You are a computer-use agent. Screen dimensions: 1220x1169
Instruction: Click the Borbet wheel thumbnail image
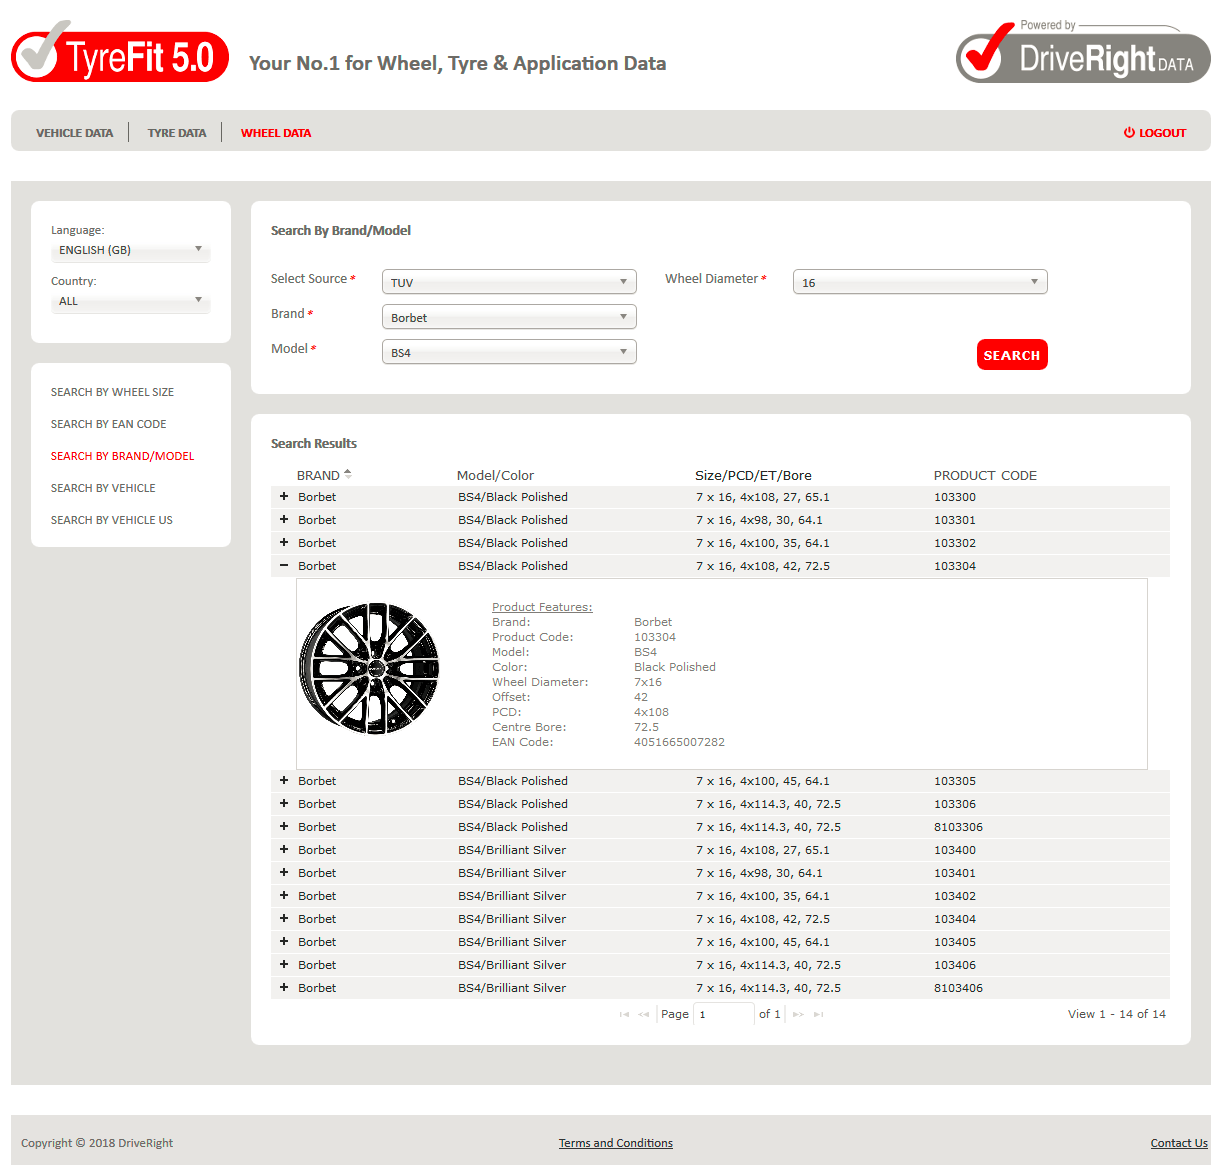pos(369,667)
